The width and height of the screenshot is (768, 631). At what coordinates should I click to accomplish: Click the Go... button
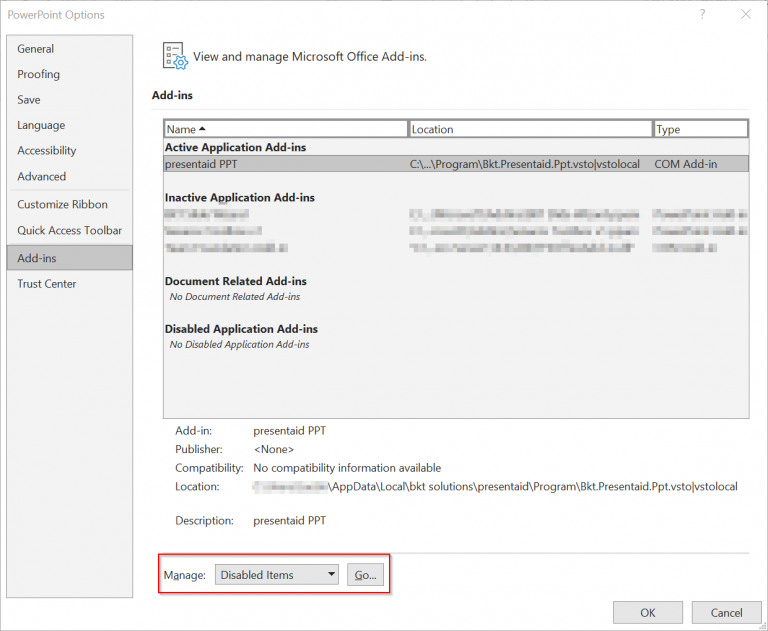(x=365, y=575)
